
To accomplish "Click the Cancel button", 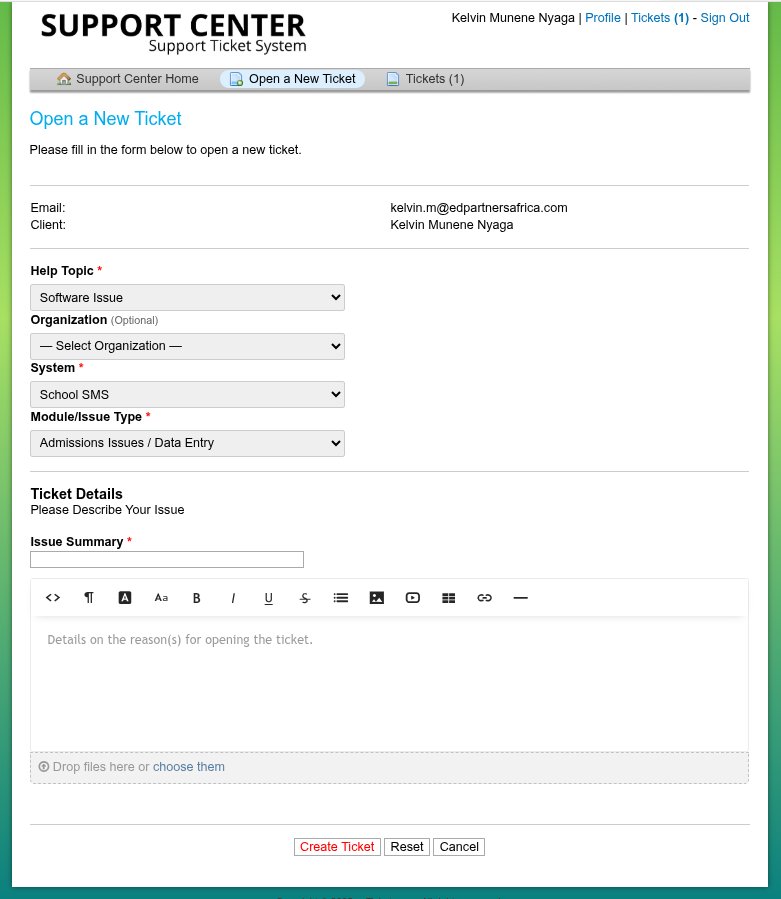I will click(x=459, y=847).
